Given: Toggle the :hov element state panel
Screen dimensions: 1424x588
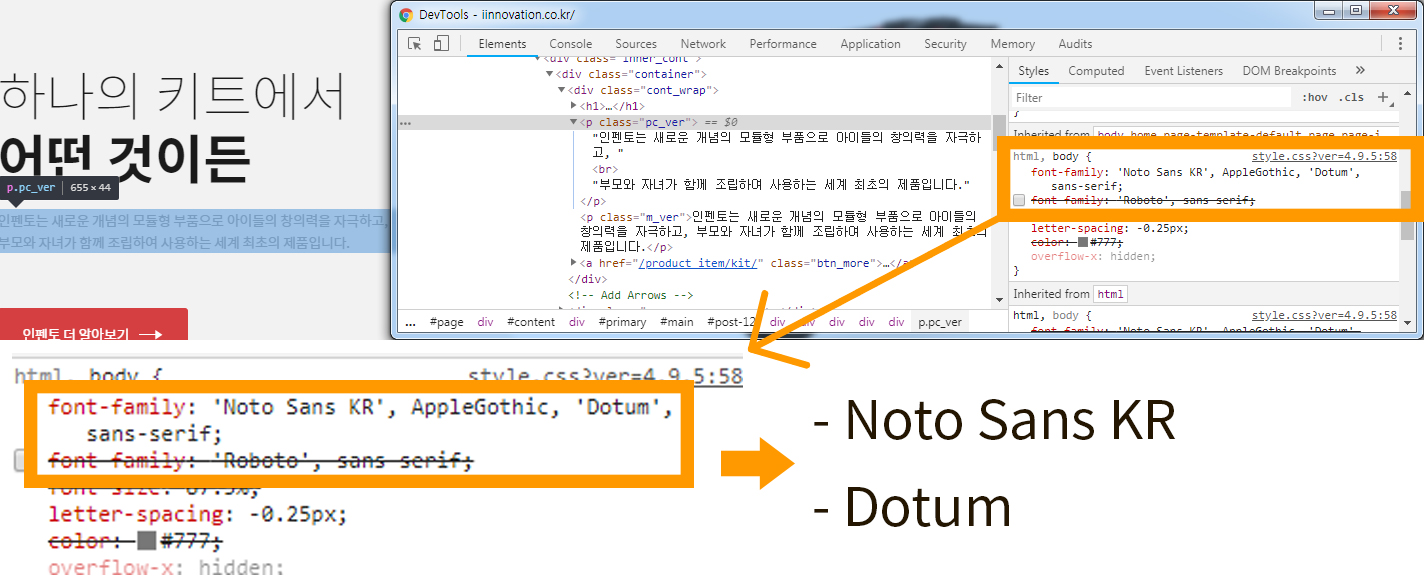Looking at the screenshot, I should click(x=1315, y=97).
